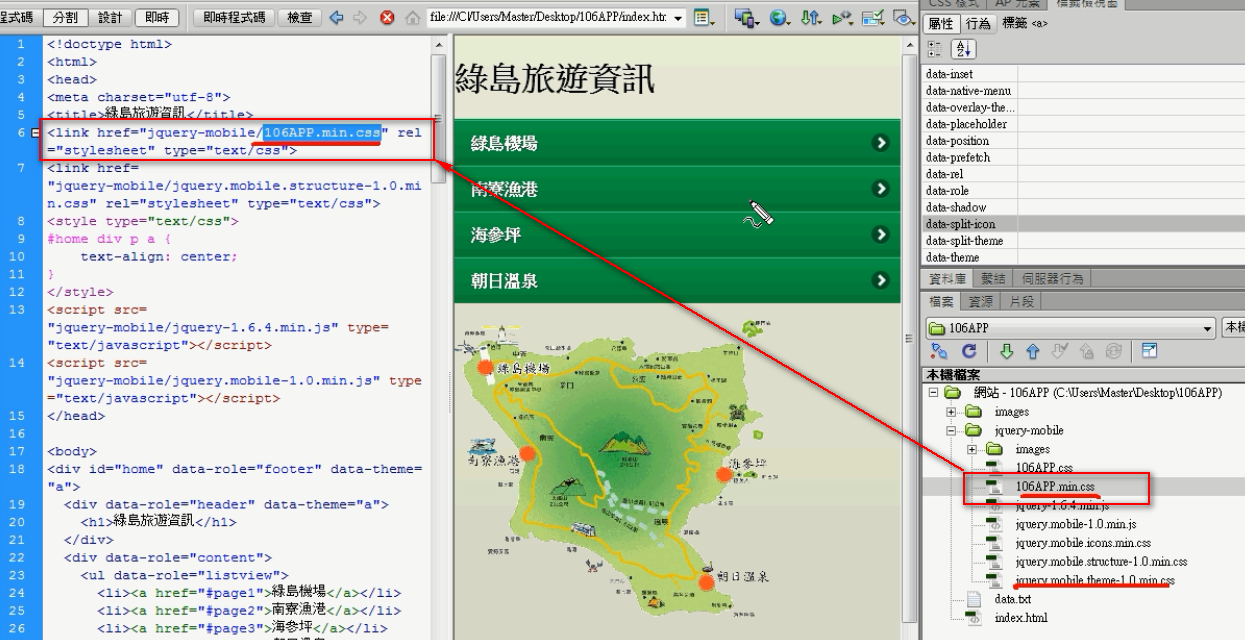The image size is (1245, 640).
Task: Open 朝日溫泉 list item in preview
Action: pyautogui.click(x=677, y=281)
